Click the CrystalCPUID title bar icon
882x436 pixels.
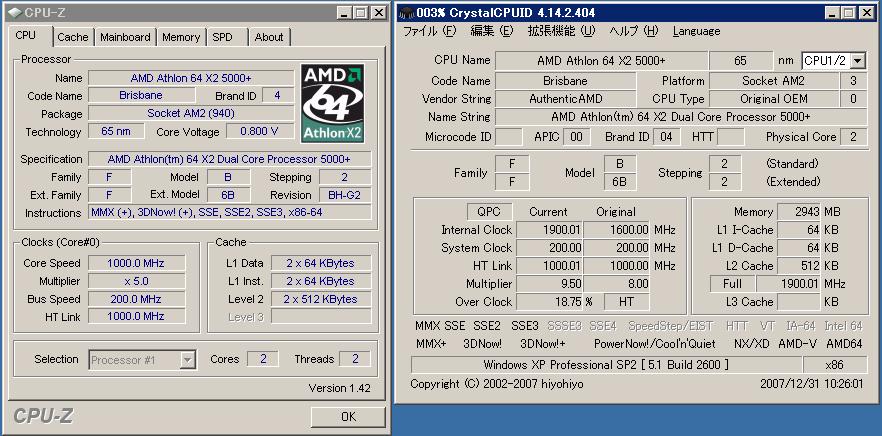(406, 12)
